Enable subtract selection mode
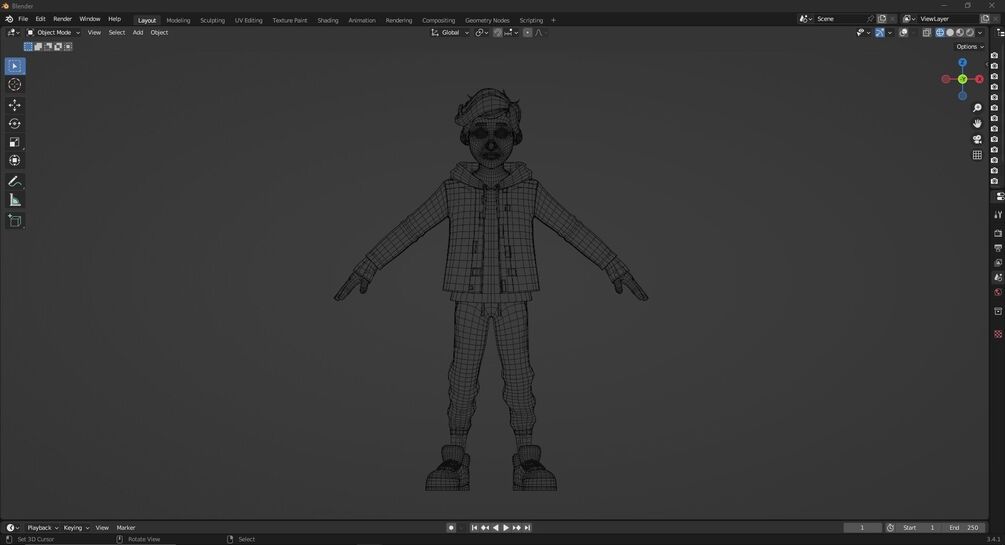Image resolution: width=1005 pixels, height=545 pixels. point(48,46)
